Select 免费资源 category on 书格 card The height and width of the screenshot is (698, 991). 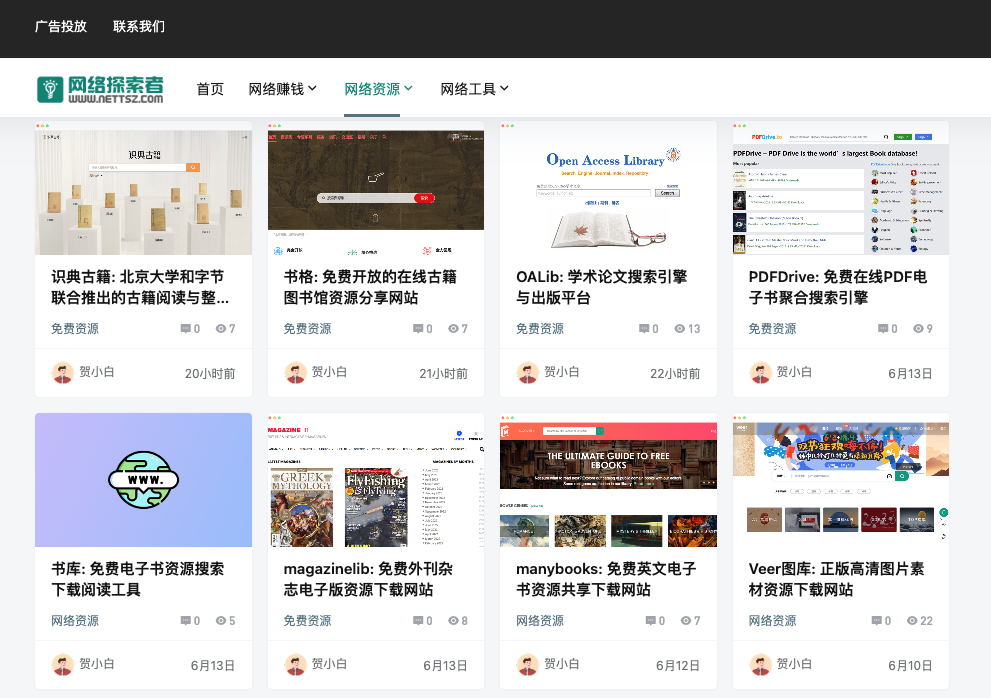[308, 329]
